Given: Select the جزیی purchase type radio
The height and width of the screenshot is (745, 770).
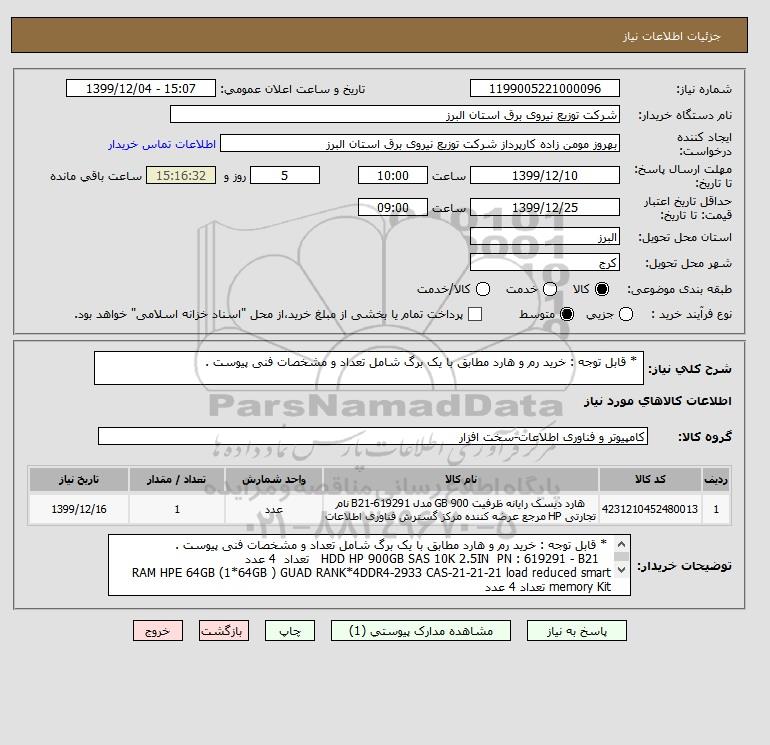Looking at the screenshot, I should click(x=626, y=314).
